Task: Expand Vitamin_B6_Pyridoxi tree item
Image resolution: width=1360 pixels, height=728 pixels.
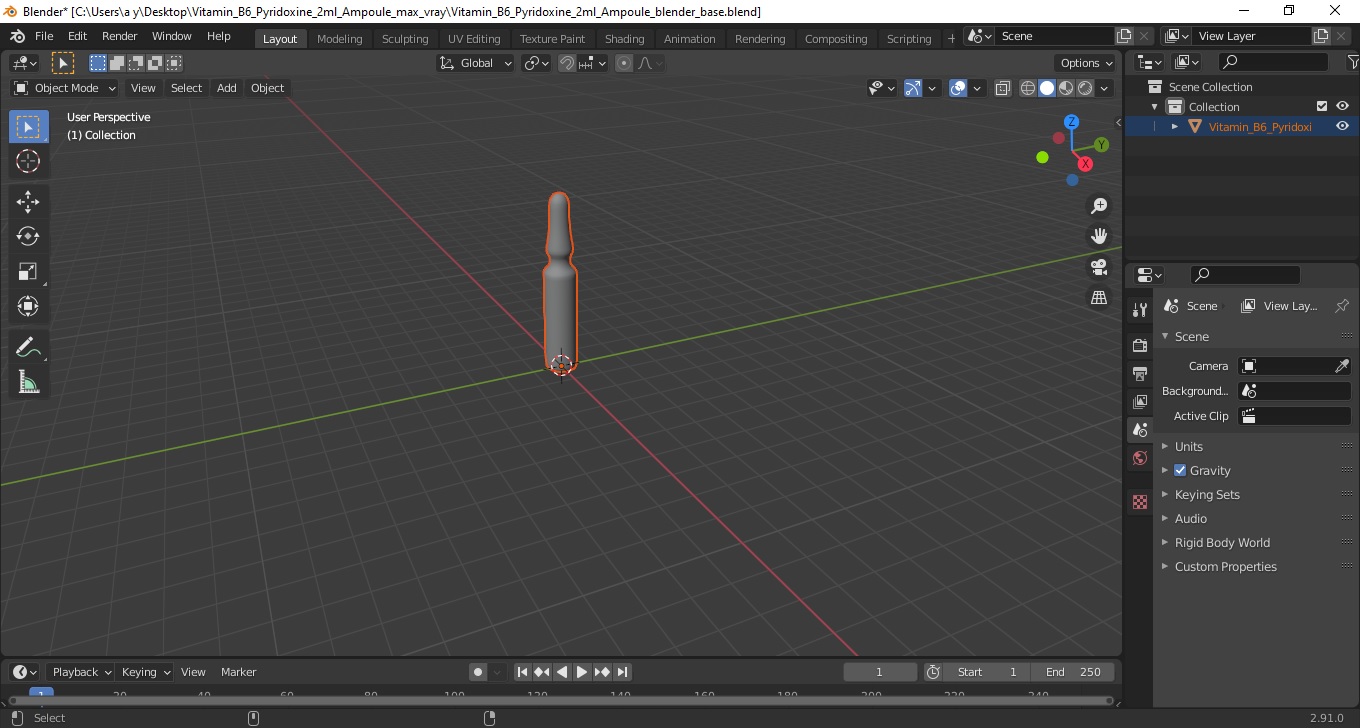Action: [1175, 126]
